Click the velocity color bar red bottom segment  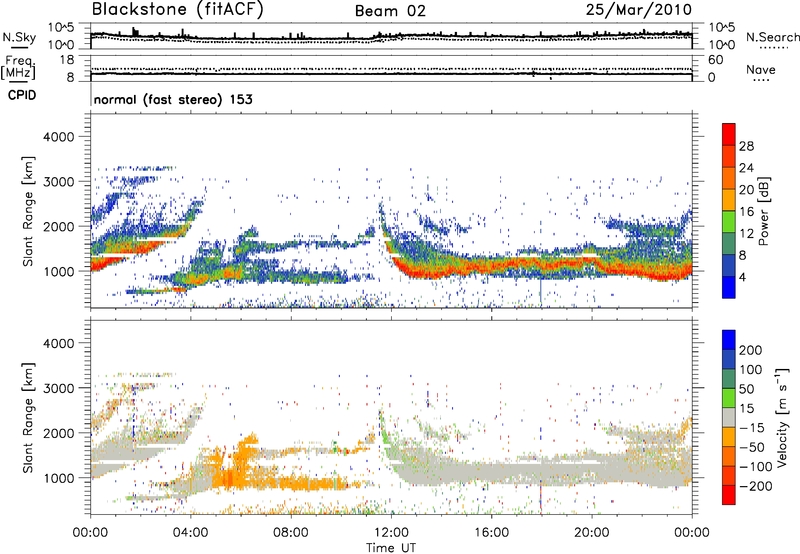[x=729, y=495]
